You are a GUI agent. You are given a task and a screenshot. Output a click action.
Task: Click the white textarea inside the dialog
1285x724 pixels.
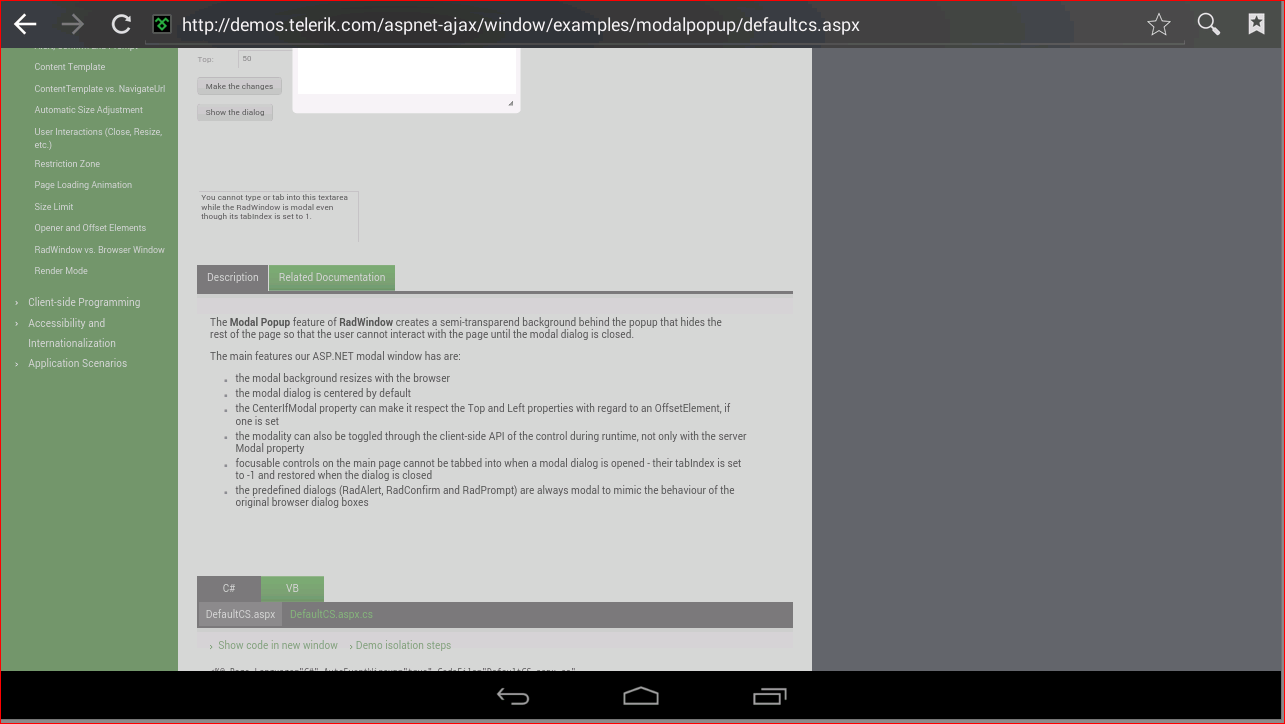[x=407, y=72]
